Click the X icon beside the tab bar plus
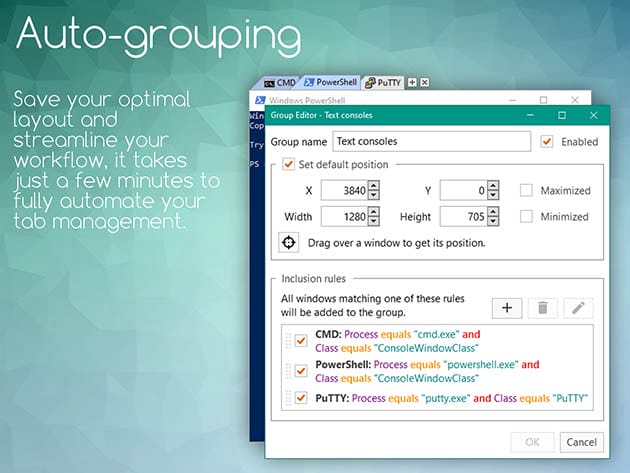Viewport: 630px width, 473px height. coord(425,81)
